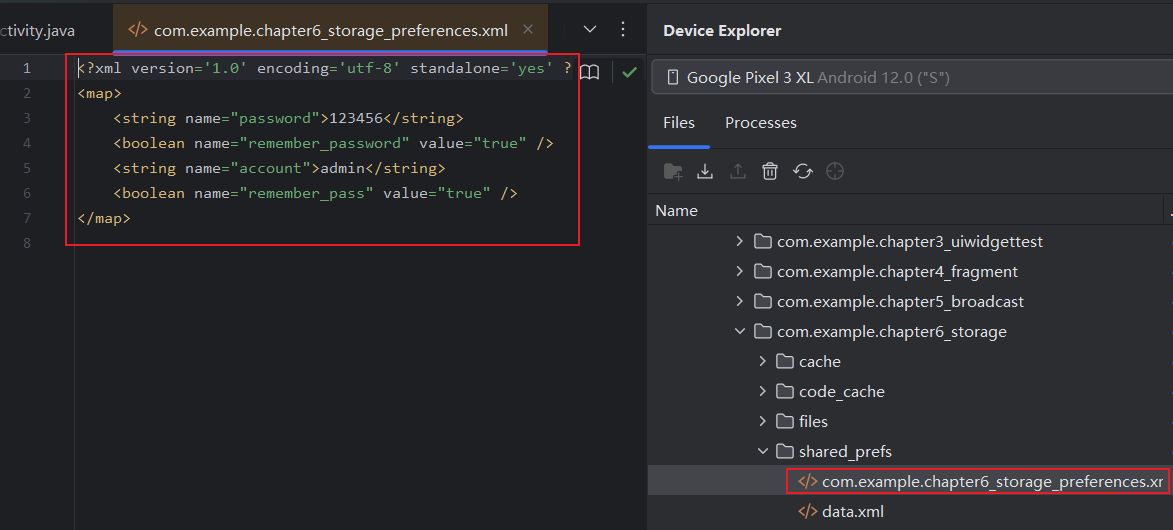1173x530 pixels.
Task: Click the upload file icon
Action: (738, 172)
